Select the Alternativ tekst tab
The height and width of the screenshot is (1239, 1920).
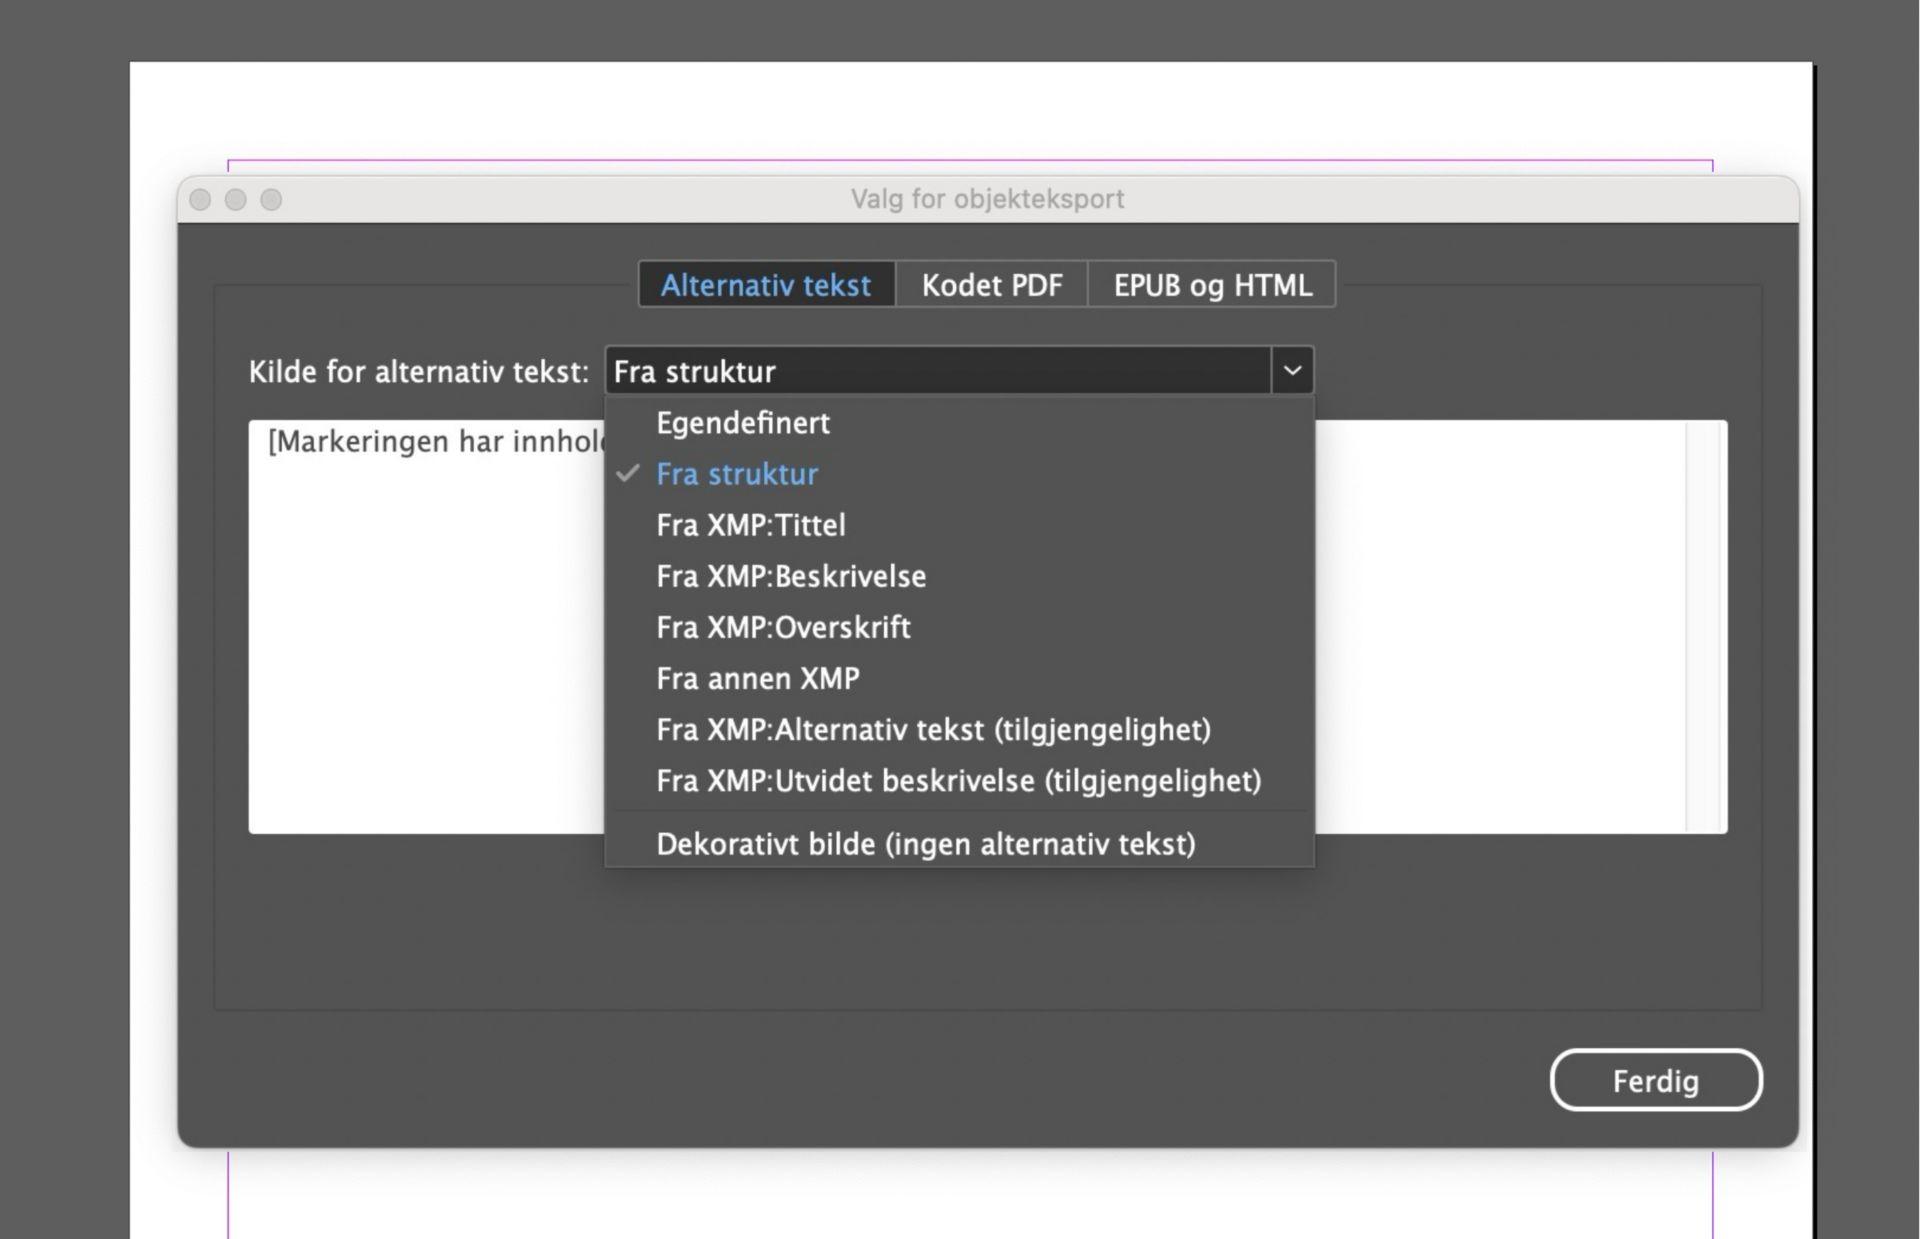point(765,284)
